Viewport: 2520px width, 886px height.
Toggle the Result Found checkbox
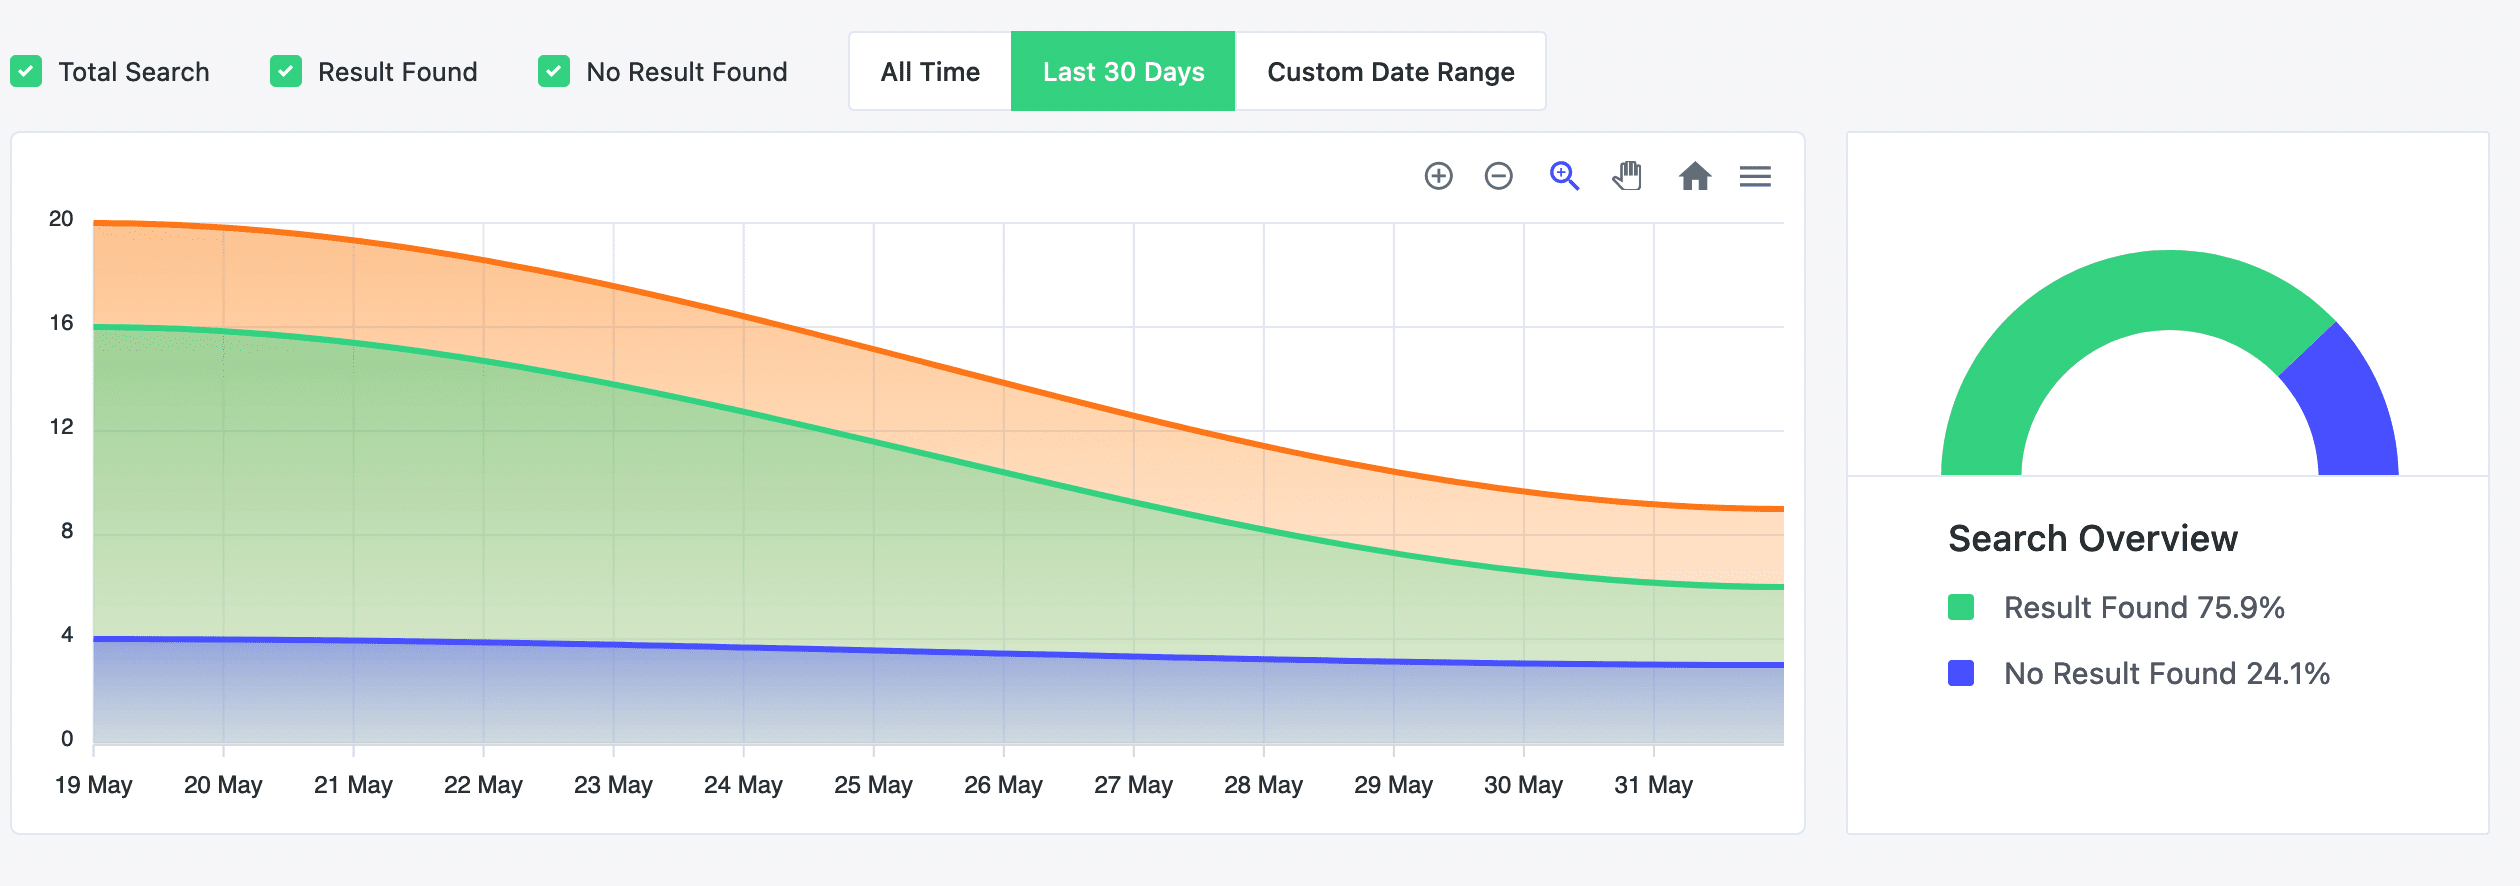click(286, 72)
